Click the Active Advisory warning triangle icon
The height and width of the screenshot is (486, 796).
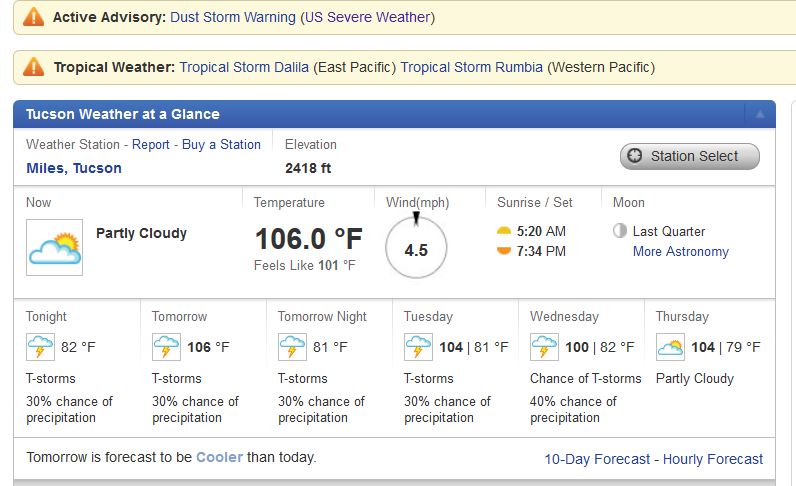[34, 17]
